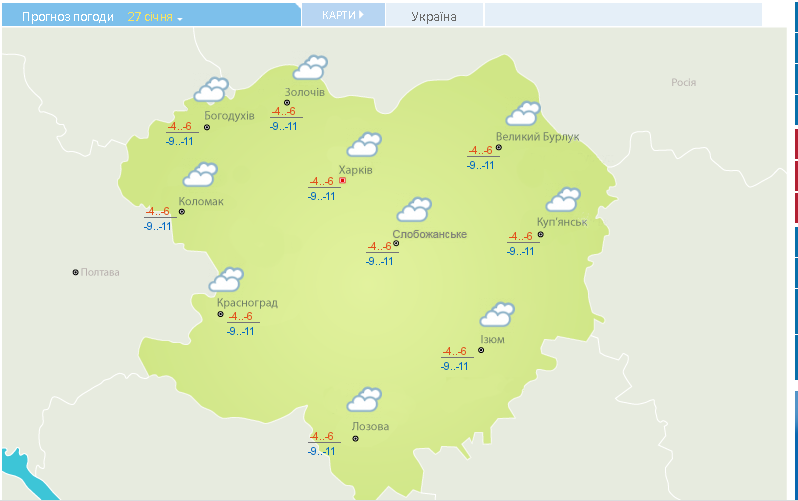Click Богодухів day temperature -4..-6
The image size is (798, 501).
(x=180, y=126)
